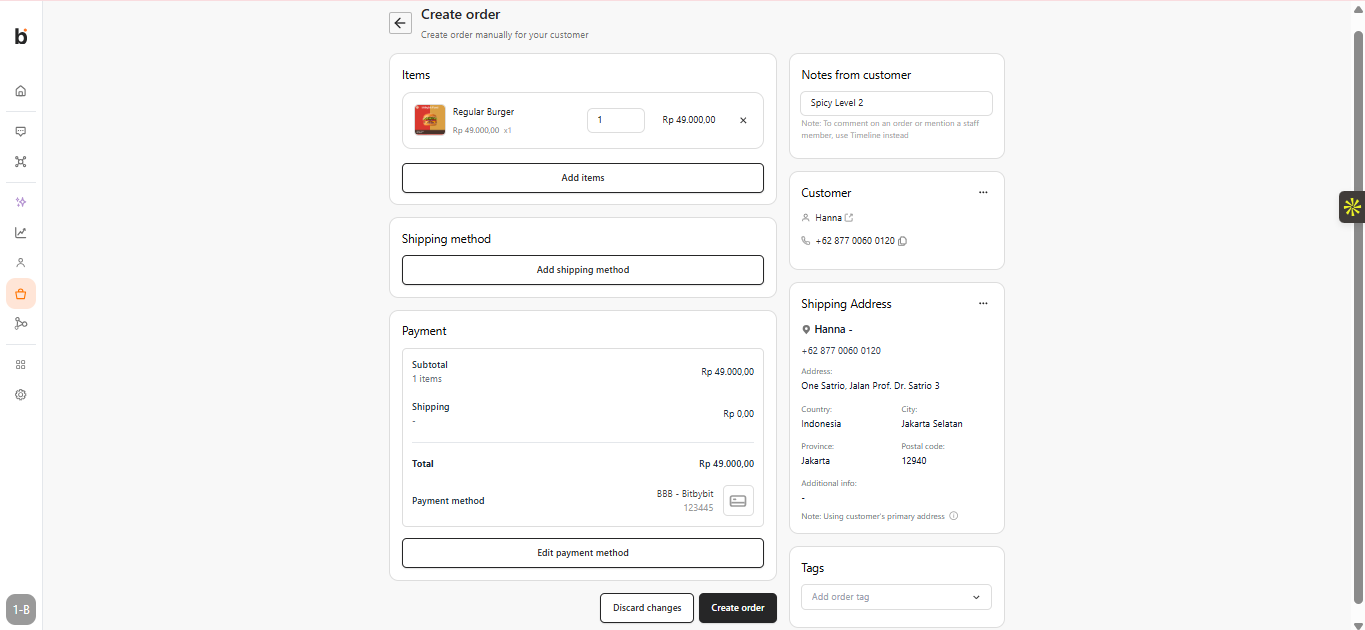1365x630 pixels.
Task: Click Jakarta Selatan city value
Action: point(932,424)
